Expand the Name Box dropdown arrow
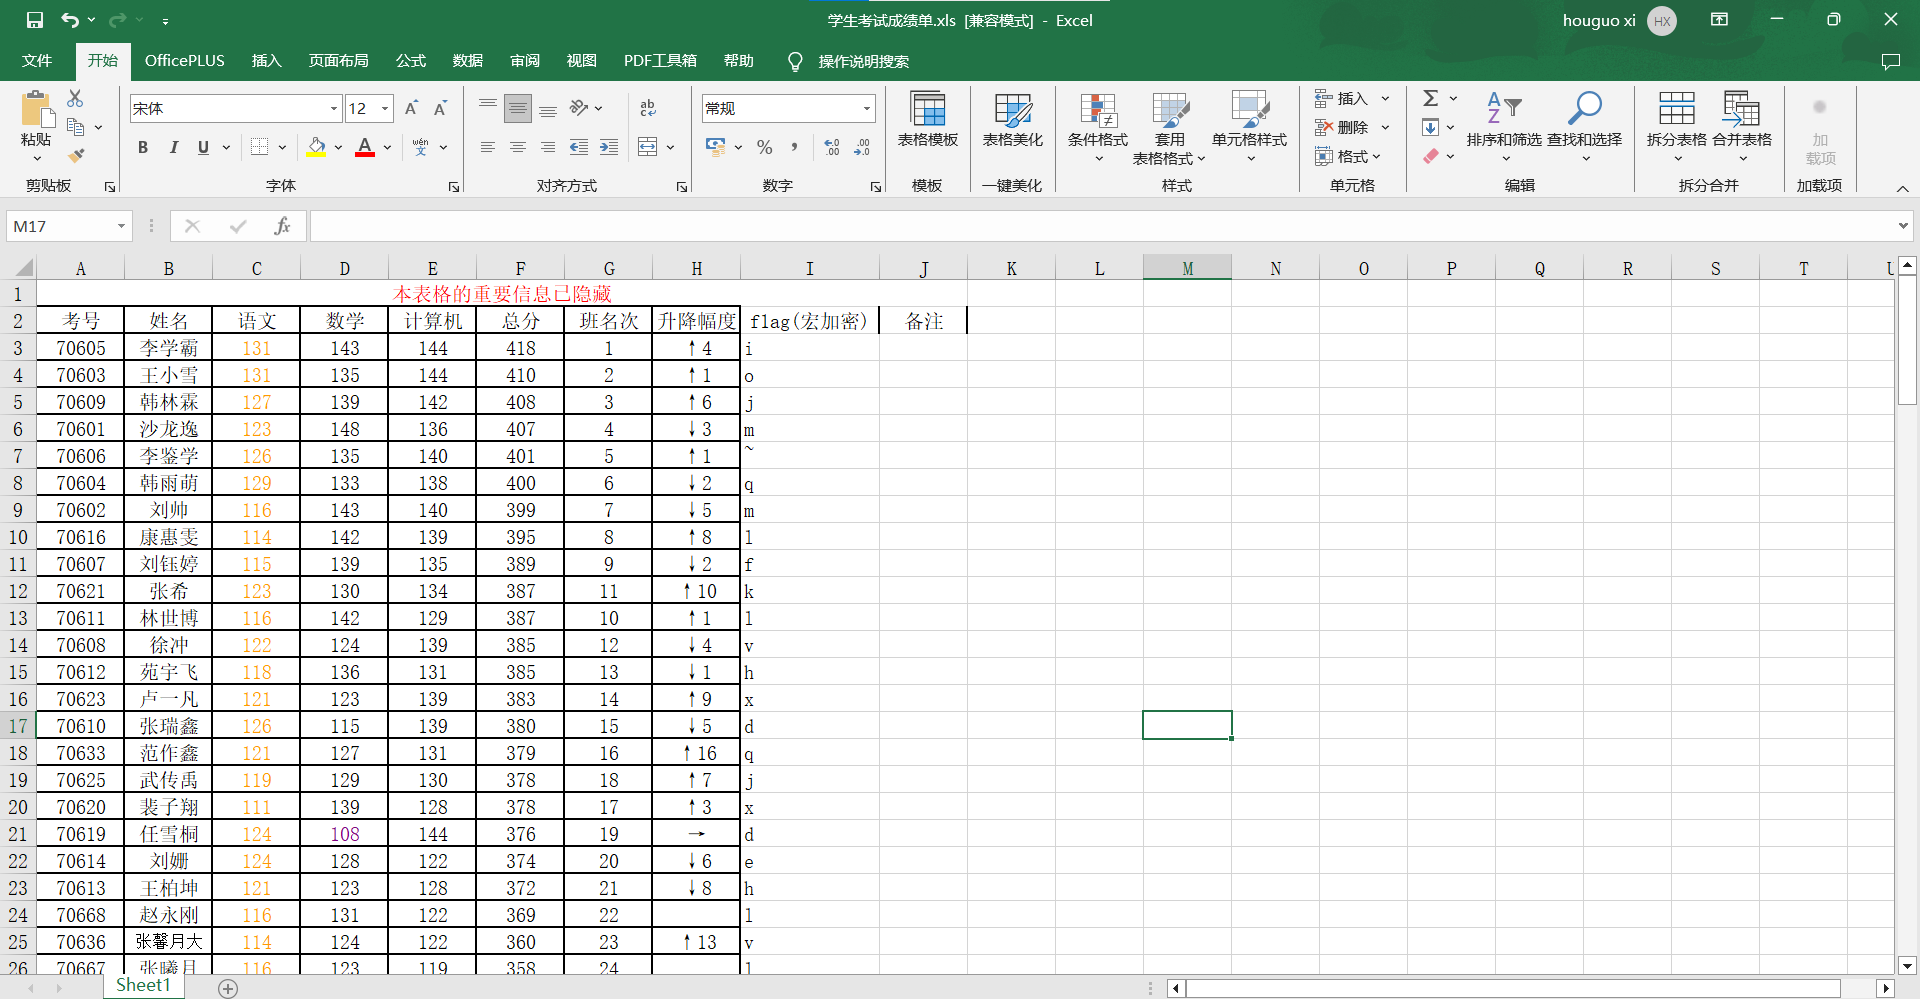This screenshot has height=999, width=1920. (x=121, y=226)
